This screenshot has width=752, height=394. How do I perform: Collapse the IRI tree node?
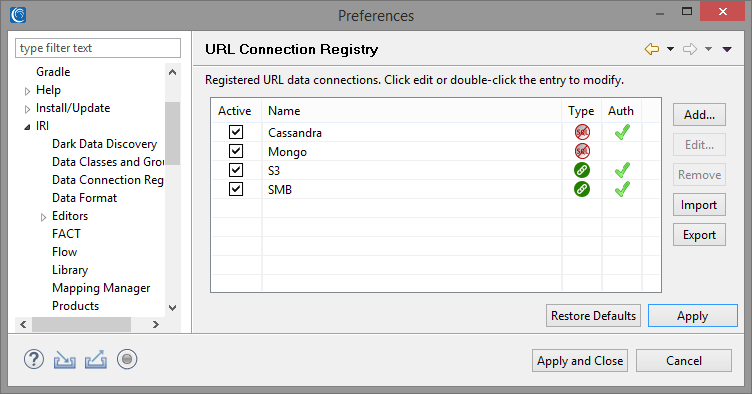27,127
